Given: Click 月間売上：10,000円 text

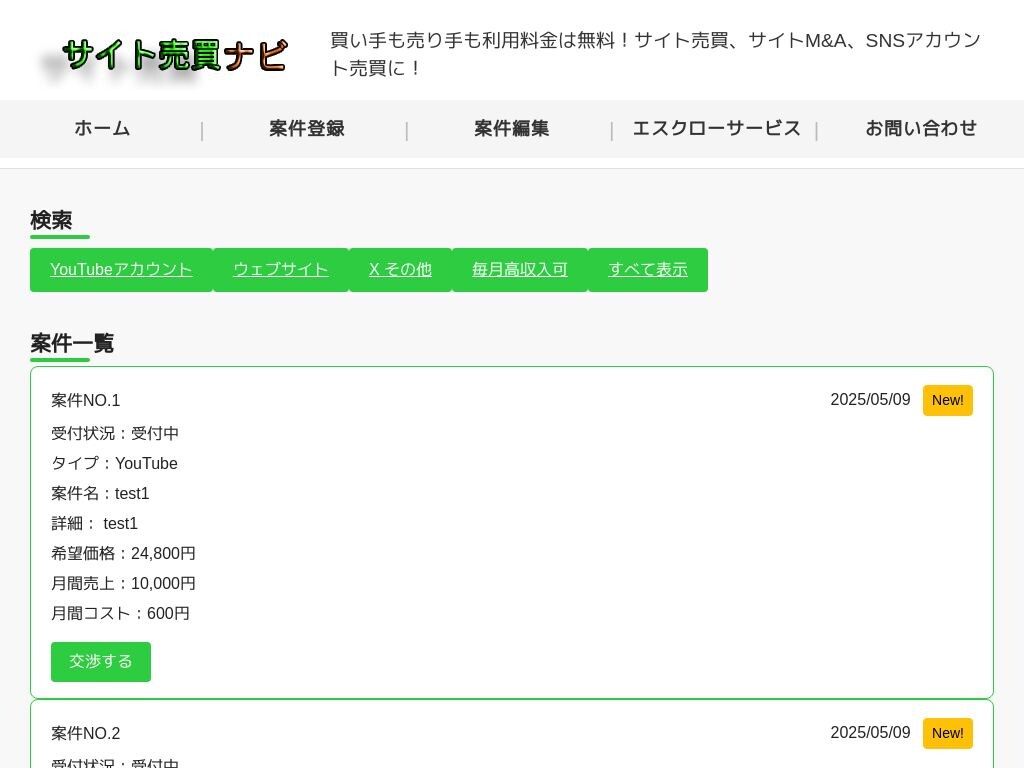Looking at the screenshot, I should point(123,584).
